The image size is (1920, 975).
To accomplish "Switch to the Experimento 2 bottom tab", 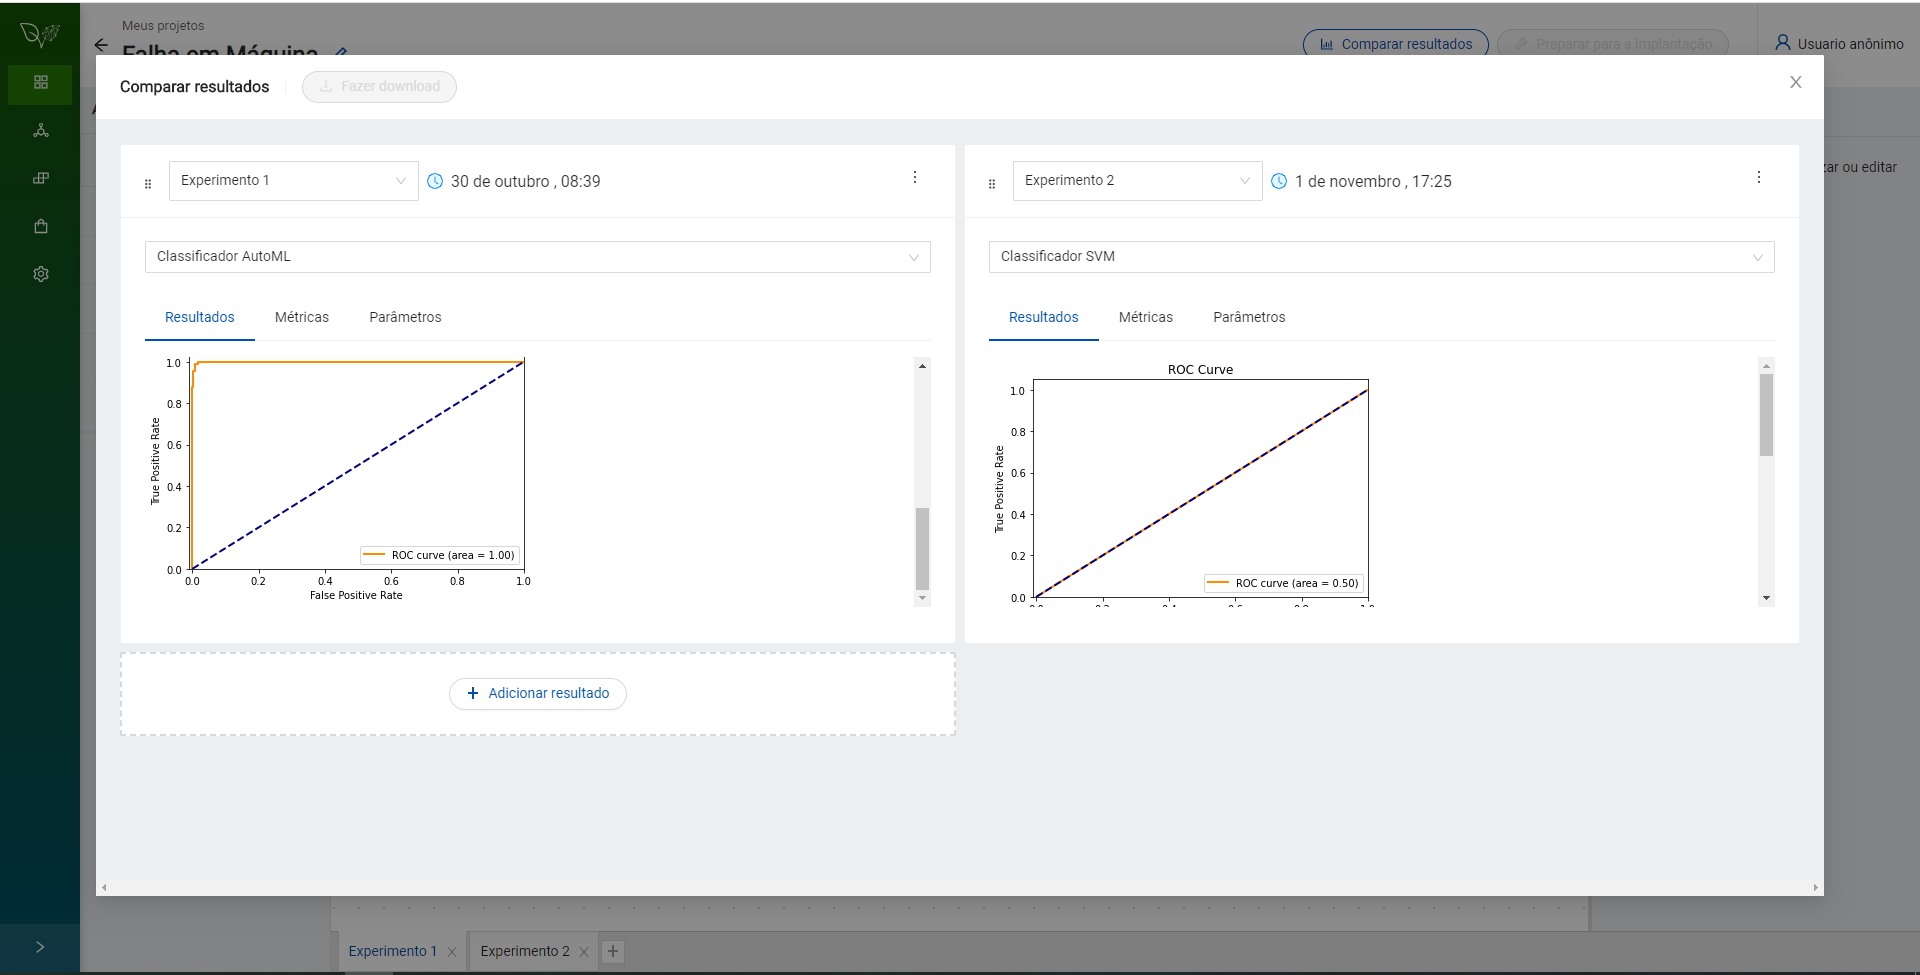I will click(525, 951).
